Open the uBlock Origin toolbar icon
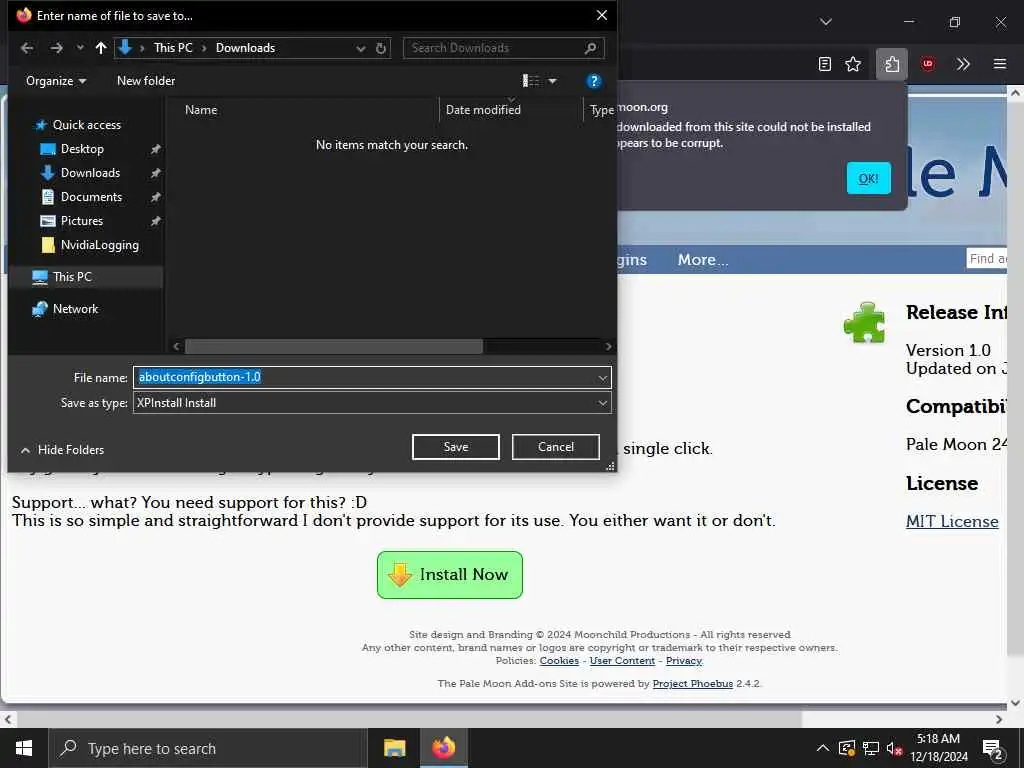Screen dimensions: 1024x768 tap(928, 64)
